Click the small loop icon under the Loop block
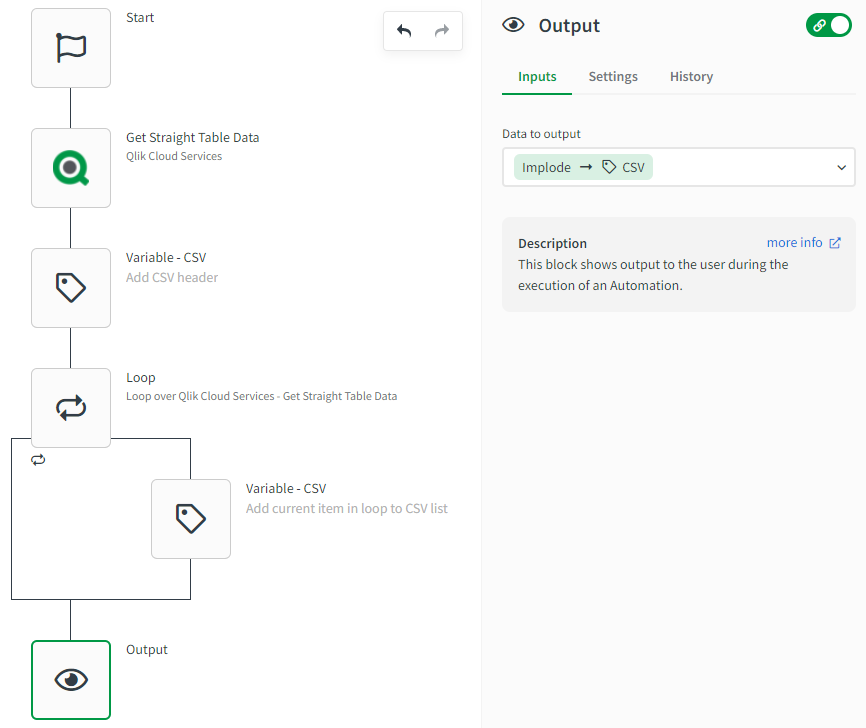 (38, 460)
